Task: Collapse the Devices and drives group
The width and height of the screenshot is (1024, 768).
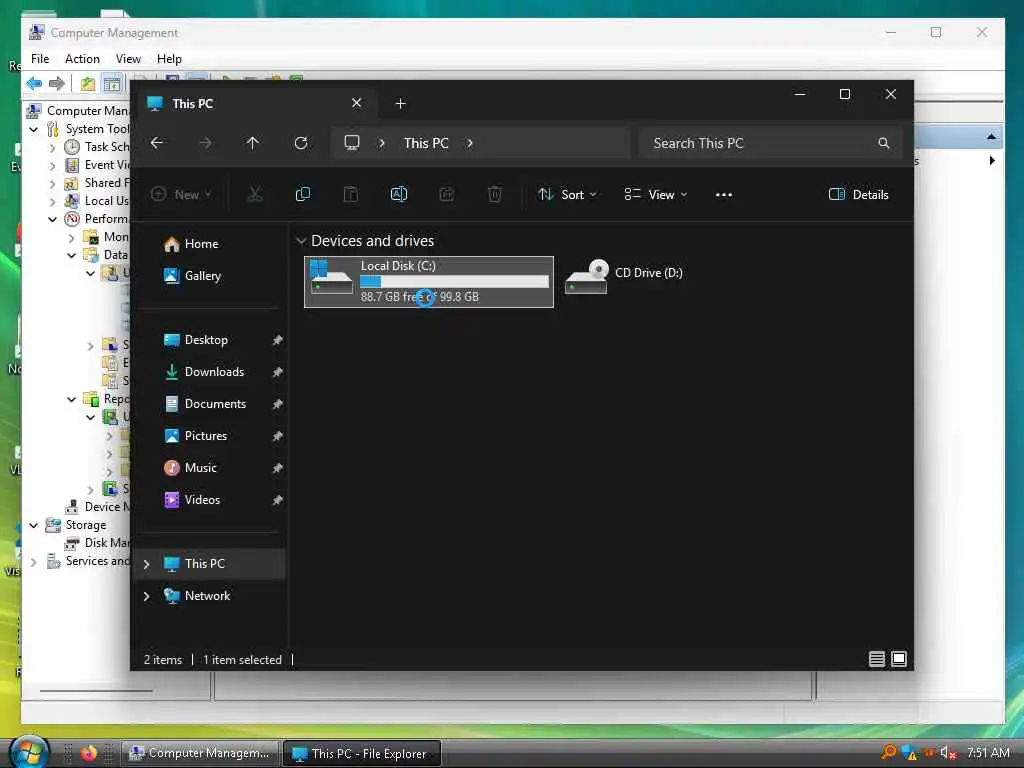Action: pyautogui.click(x=301, y=241)
